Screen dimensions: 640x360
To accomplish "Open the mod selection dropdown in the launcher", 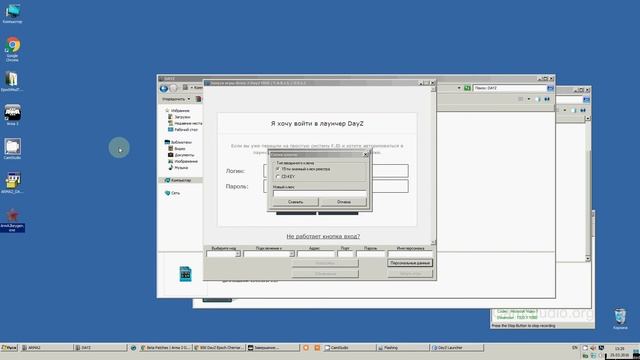I will tap(238, 254).
